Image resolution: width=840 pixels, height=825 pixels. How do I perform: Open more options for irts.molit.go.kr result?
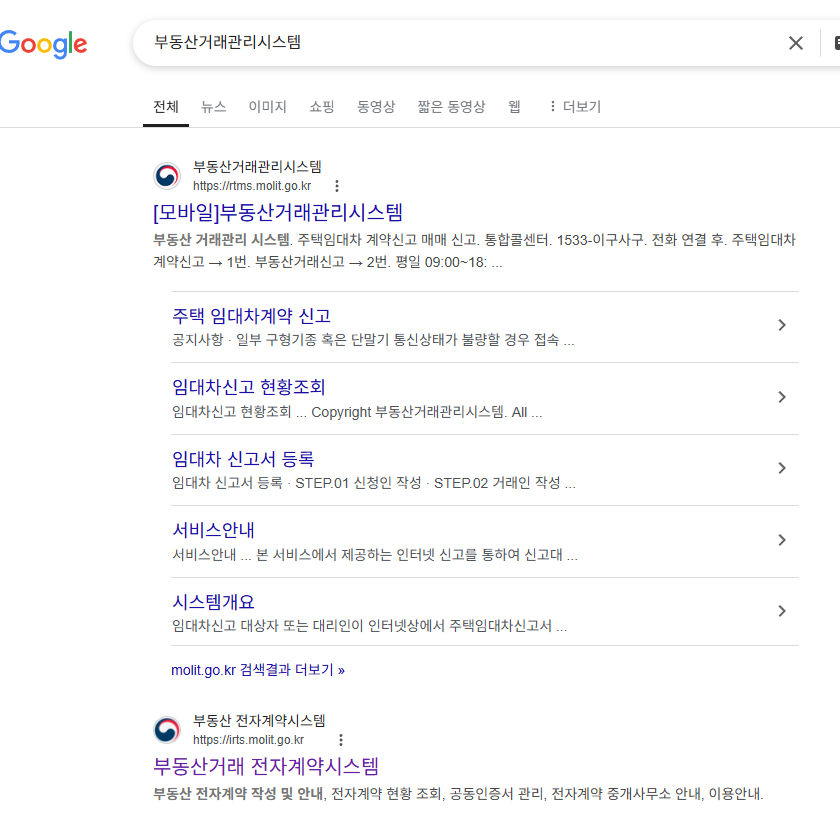341,740
